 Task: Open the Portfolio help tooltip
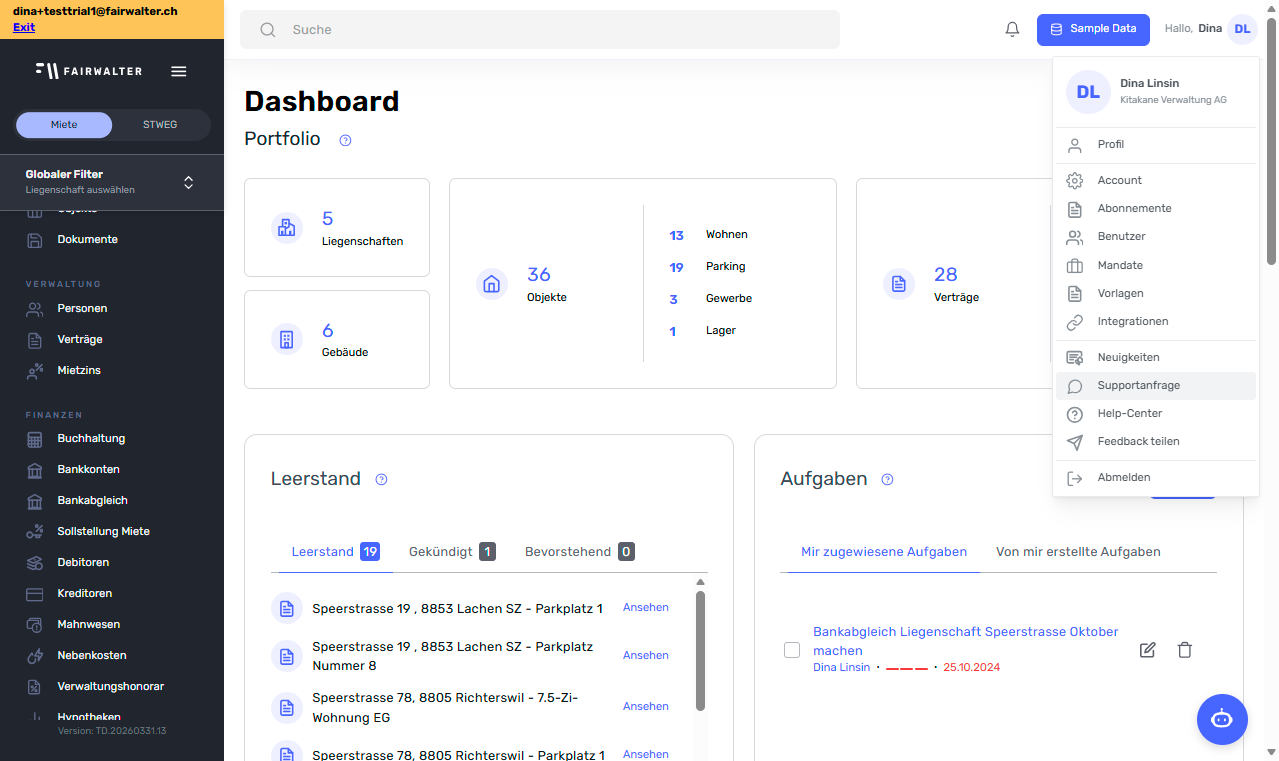[345, 140]
